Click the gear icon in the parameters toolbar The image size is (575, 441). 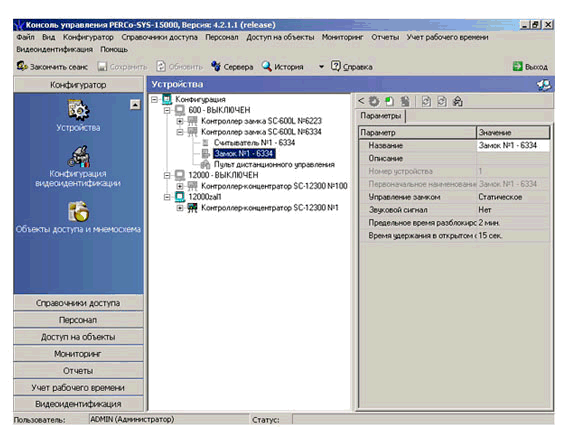point(374,102)
